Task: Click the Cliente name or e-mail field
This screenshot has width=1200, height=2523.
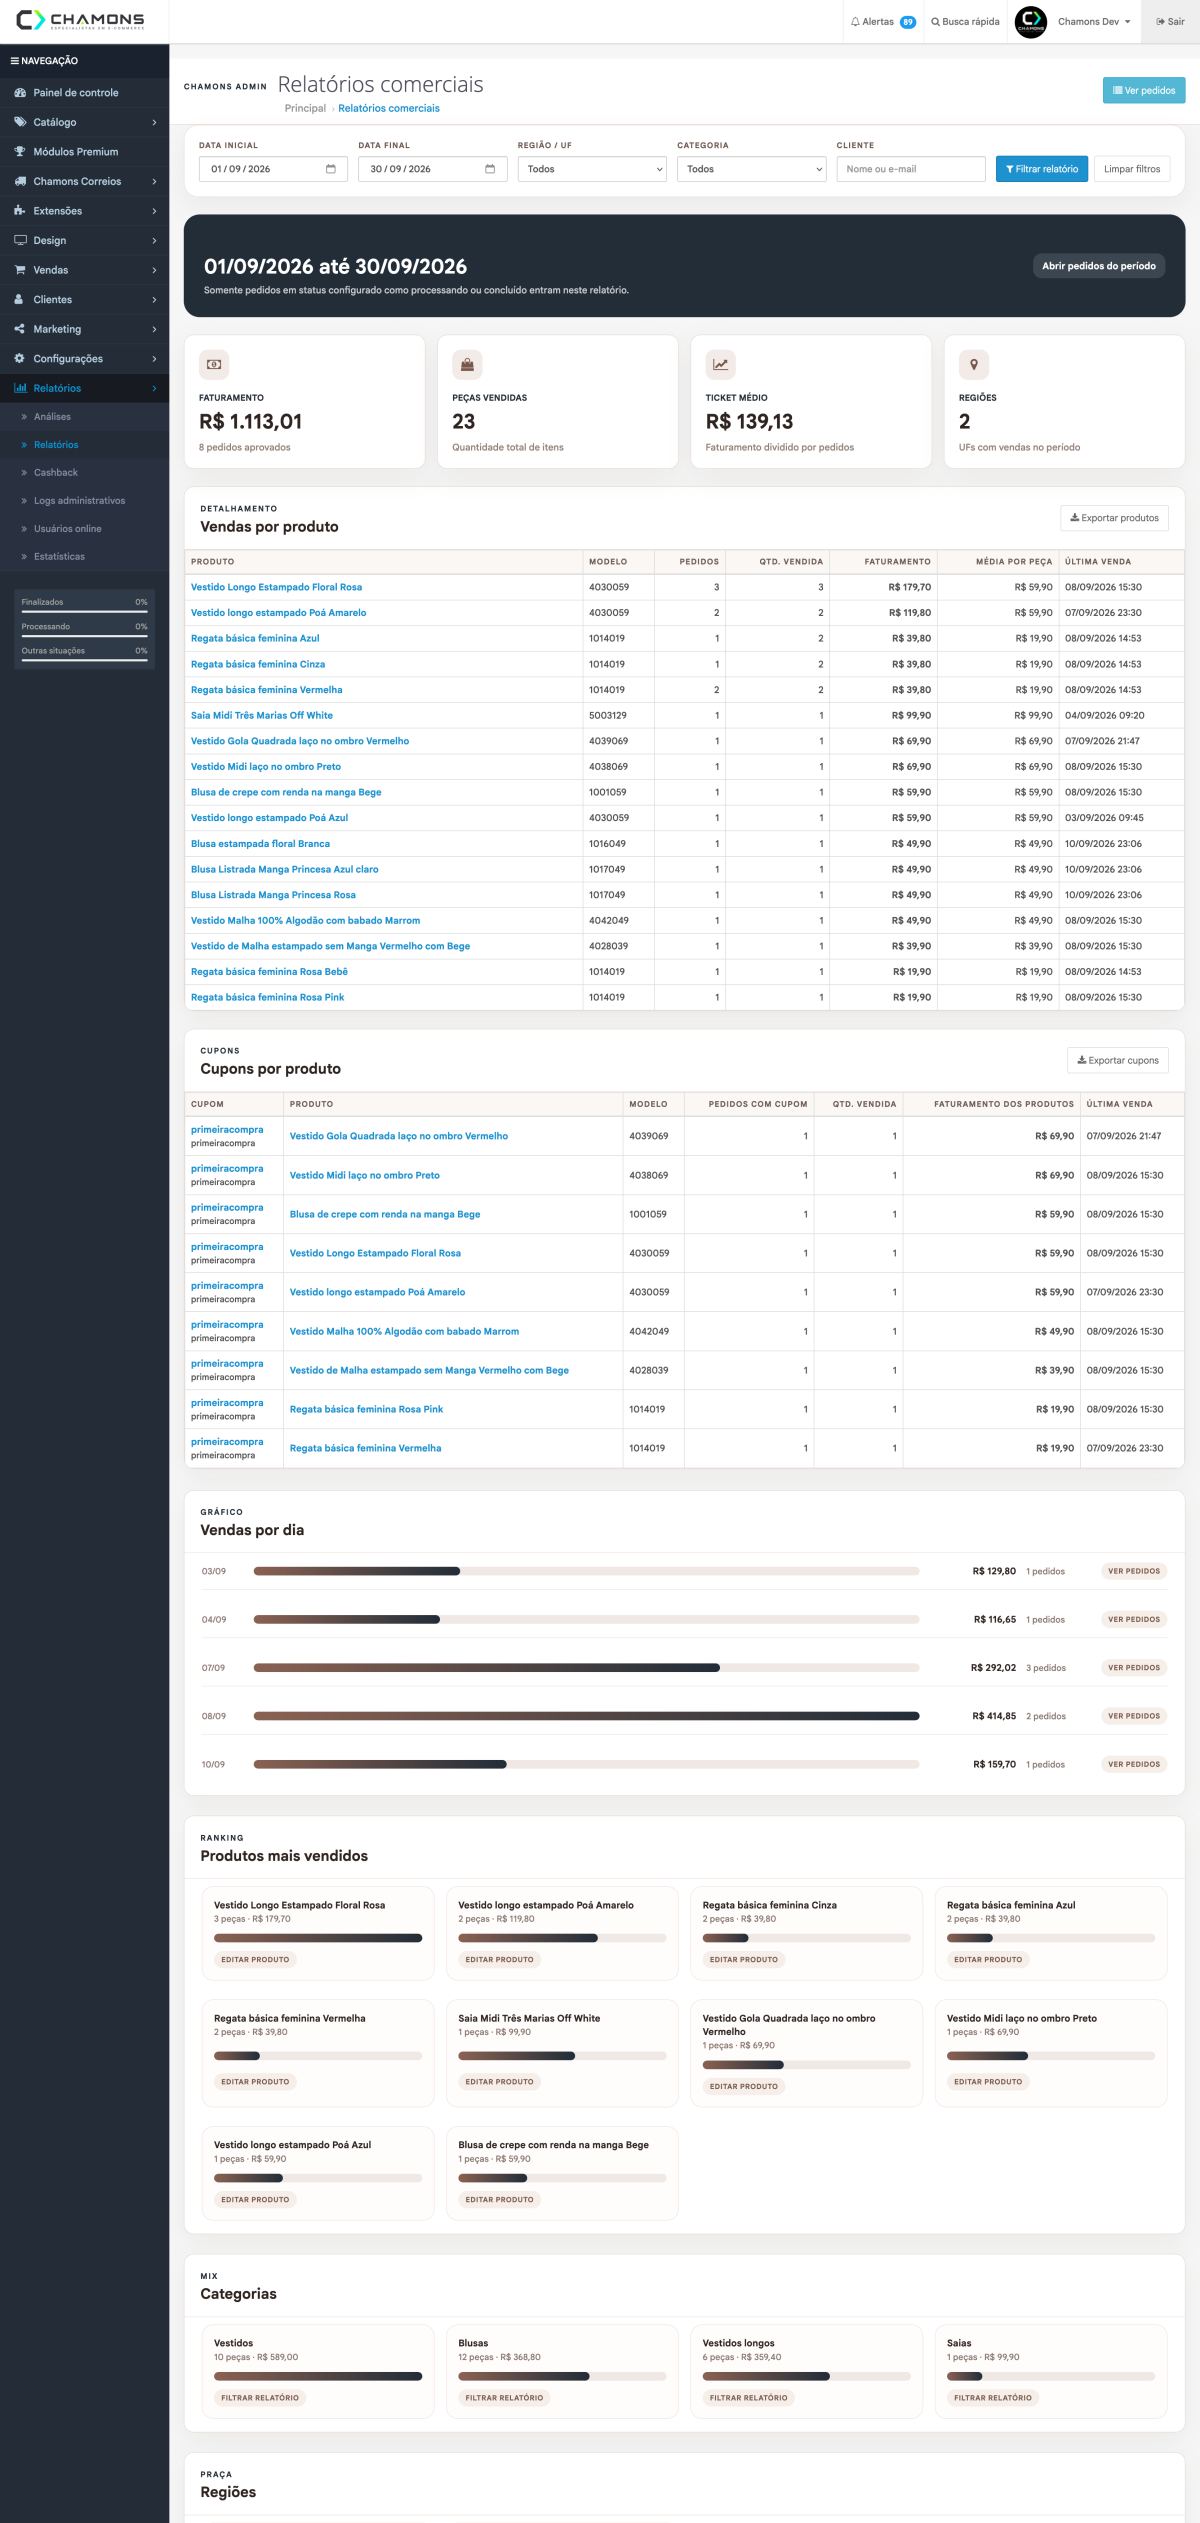Action: coord(911,169)
